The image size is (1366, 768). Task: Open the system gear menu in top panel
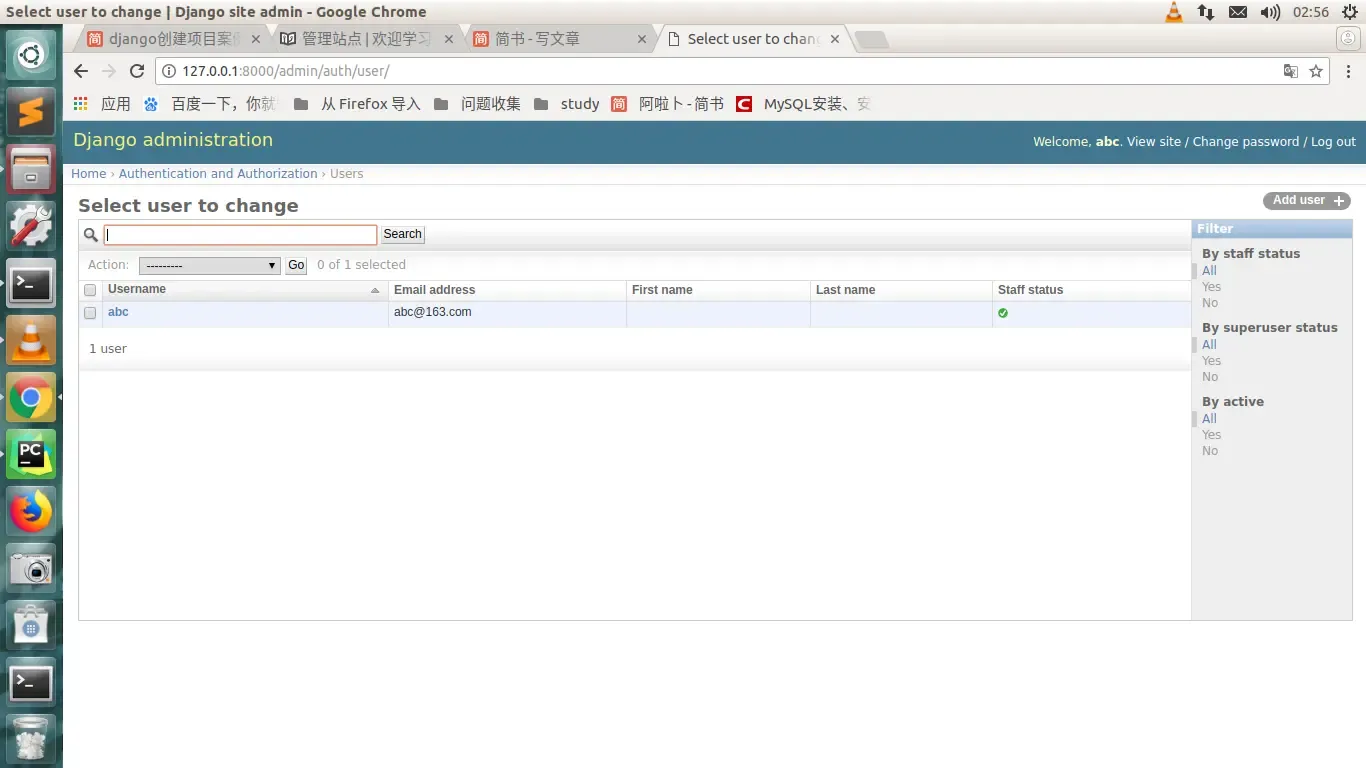1350,12
